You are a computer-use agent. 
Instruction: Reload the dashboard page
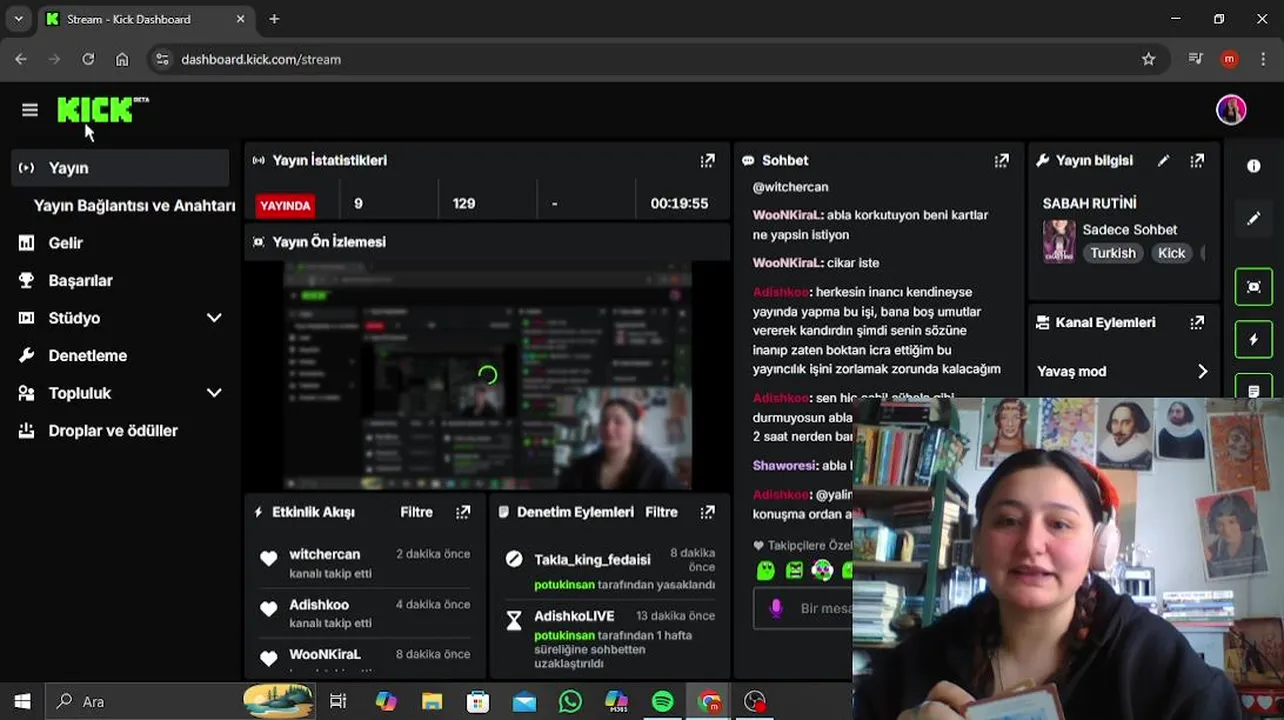[88, 59]
